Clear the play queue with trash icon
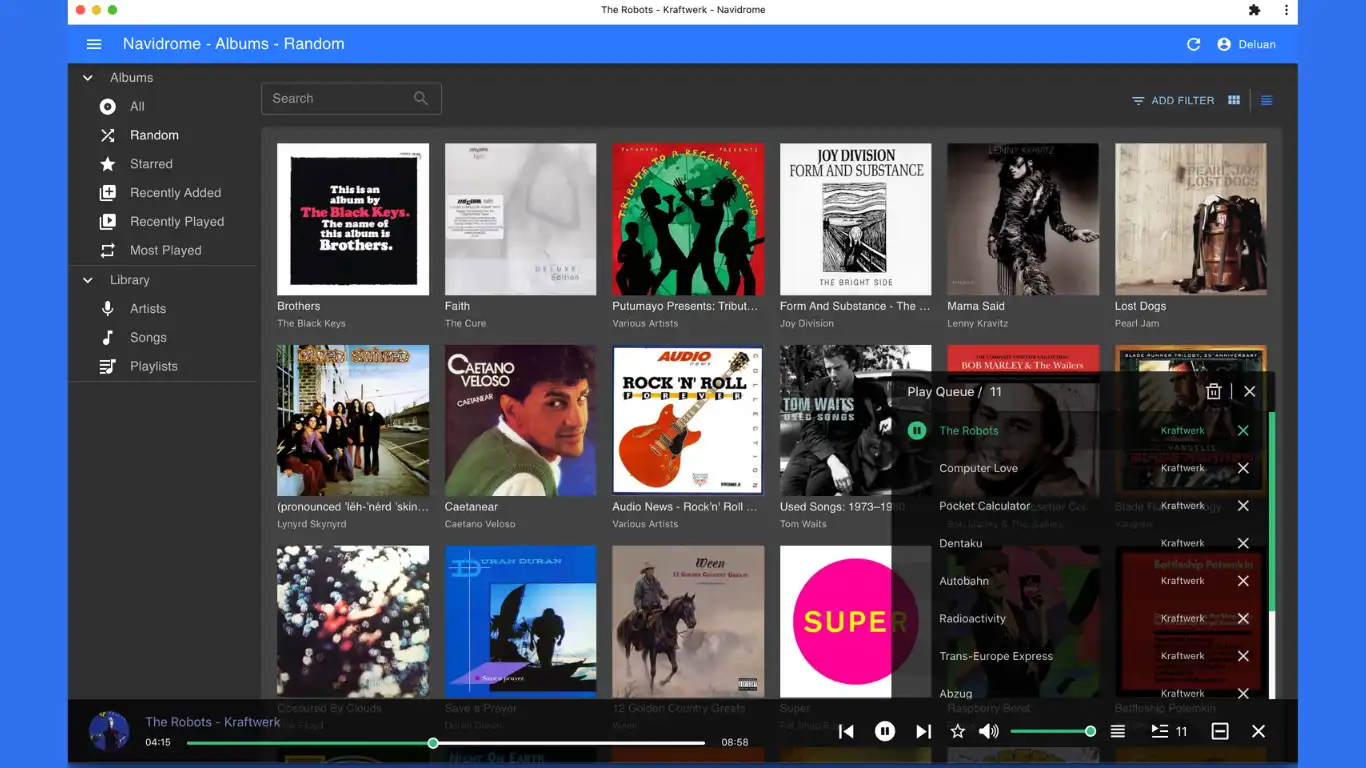The width and height of the screenshot is (1366, 768). 1213,392
